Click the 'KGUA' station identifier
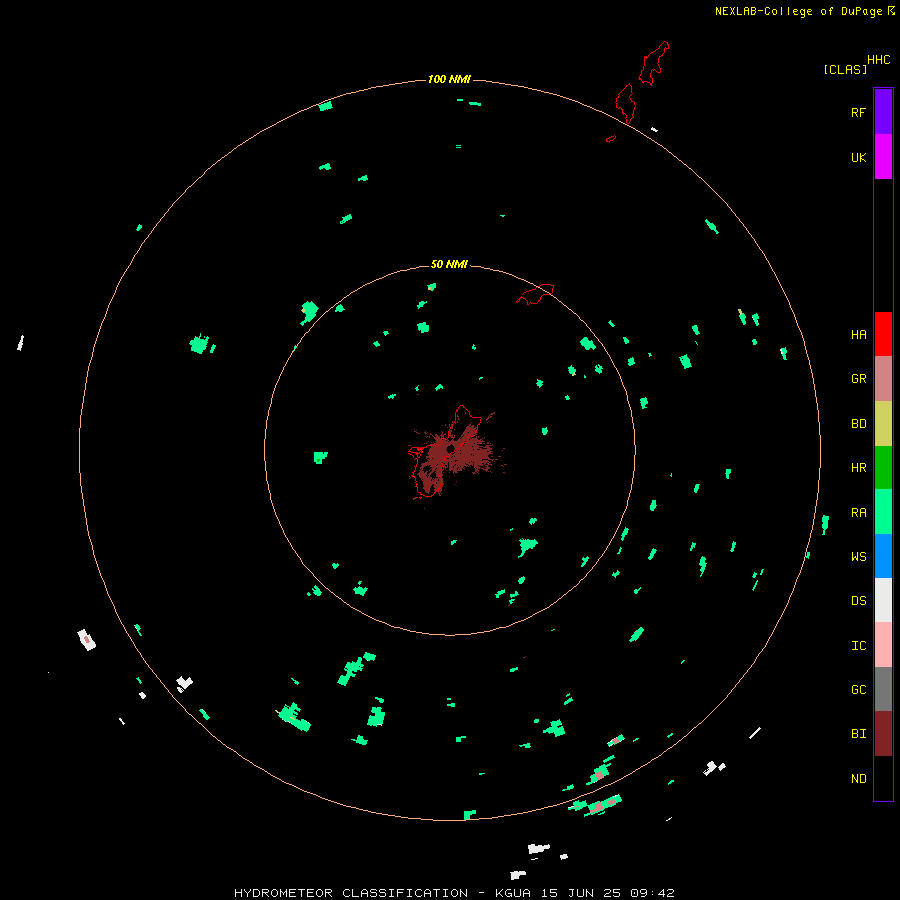Screen dimensions: 900x900 513,893
